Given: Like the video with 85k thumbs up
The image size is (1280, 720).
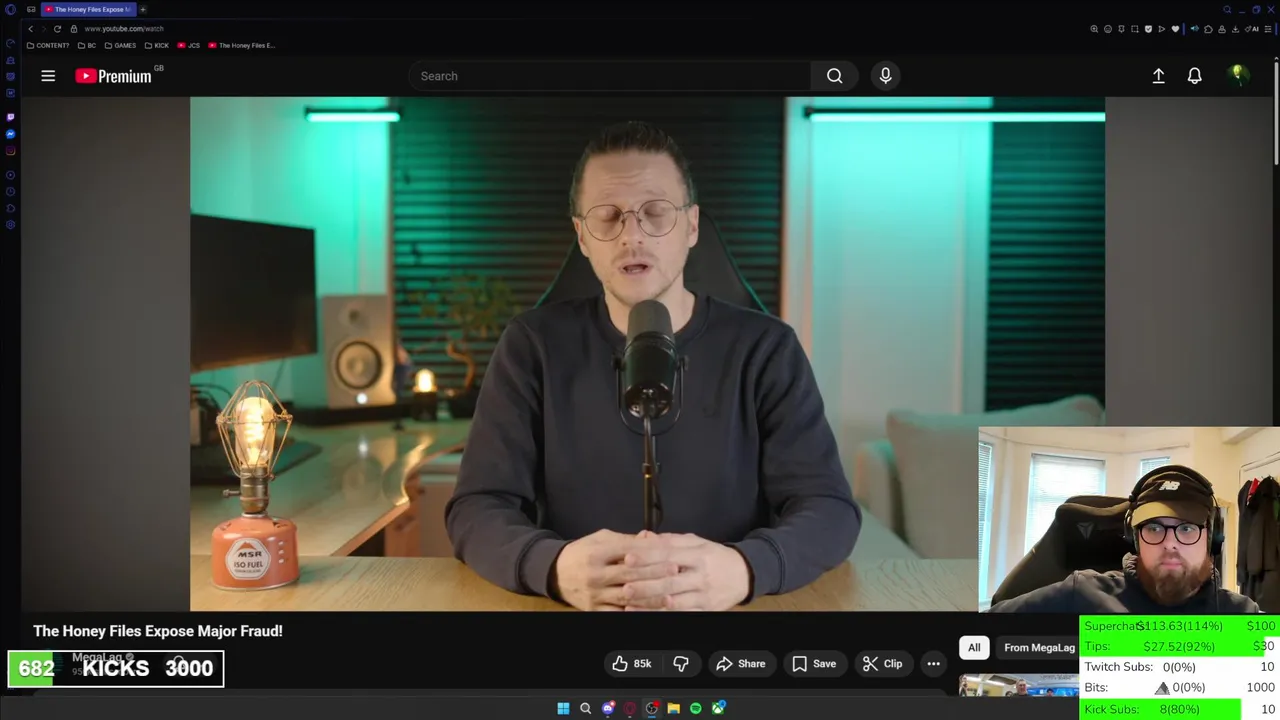Looking at the screenshot, I should 632,664.
